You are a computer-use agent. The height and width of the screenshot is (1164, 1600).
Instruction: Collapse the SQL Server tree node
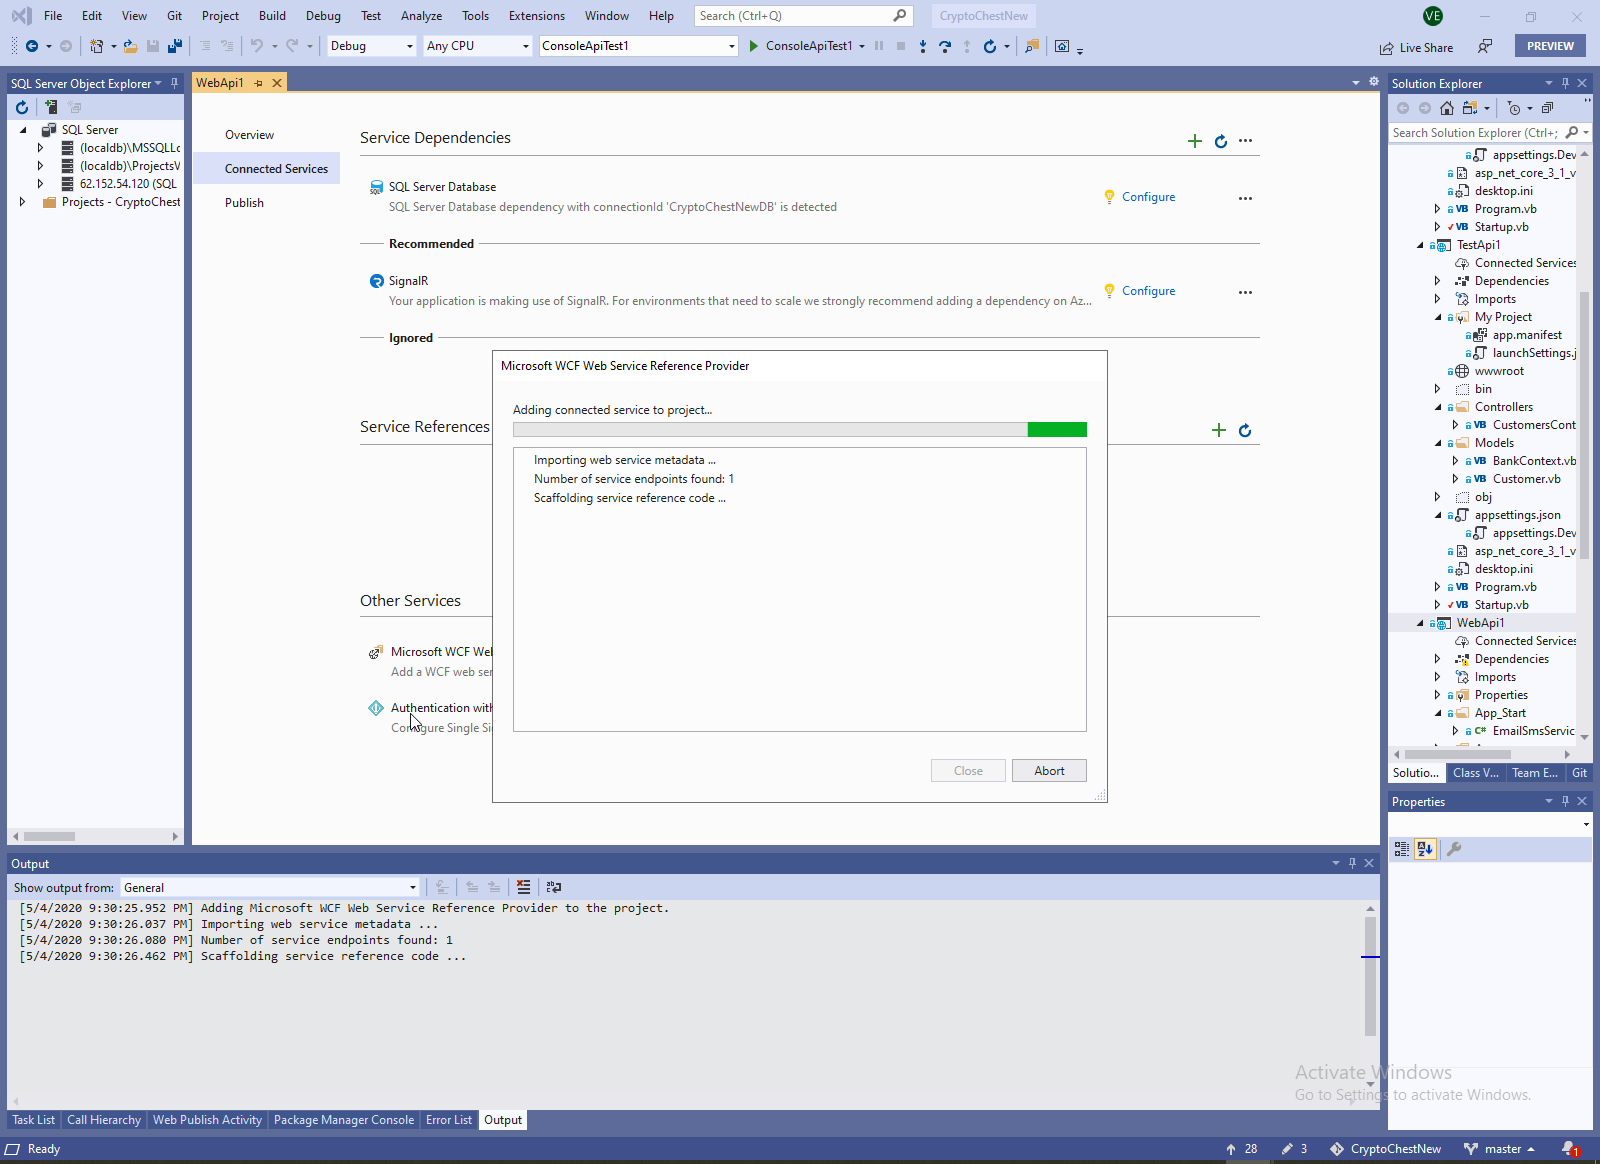point(23,130)
